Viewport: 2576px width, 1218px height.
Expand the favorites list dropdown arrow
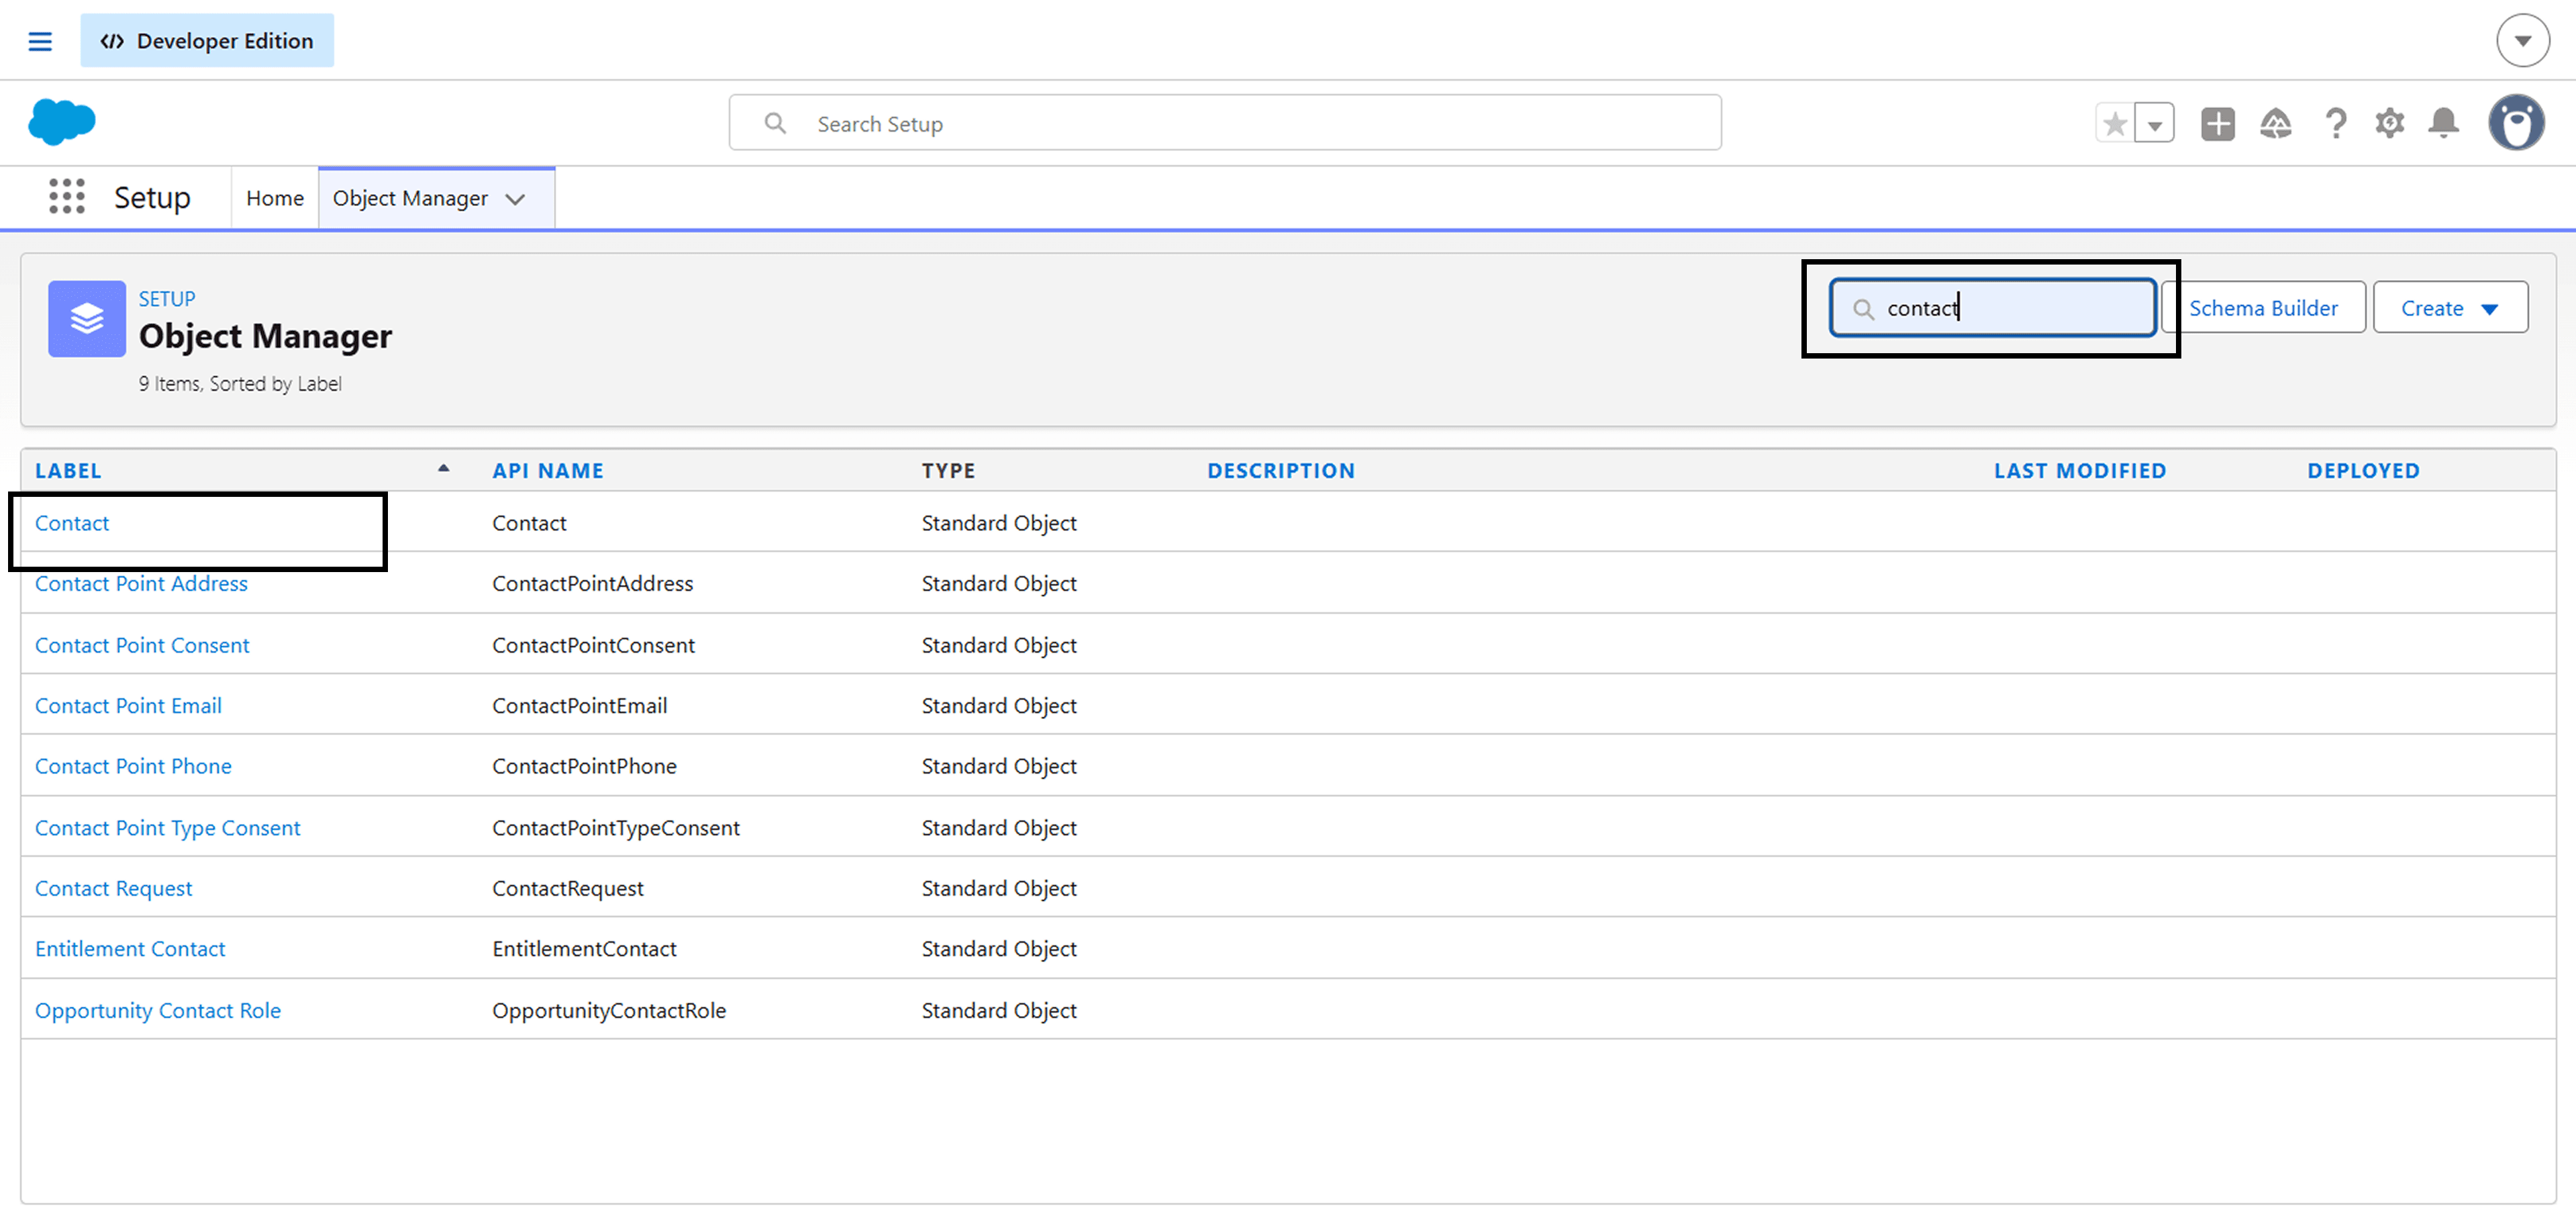tap(2155, 125)
